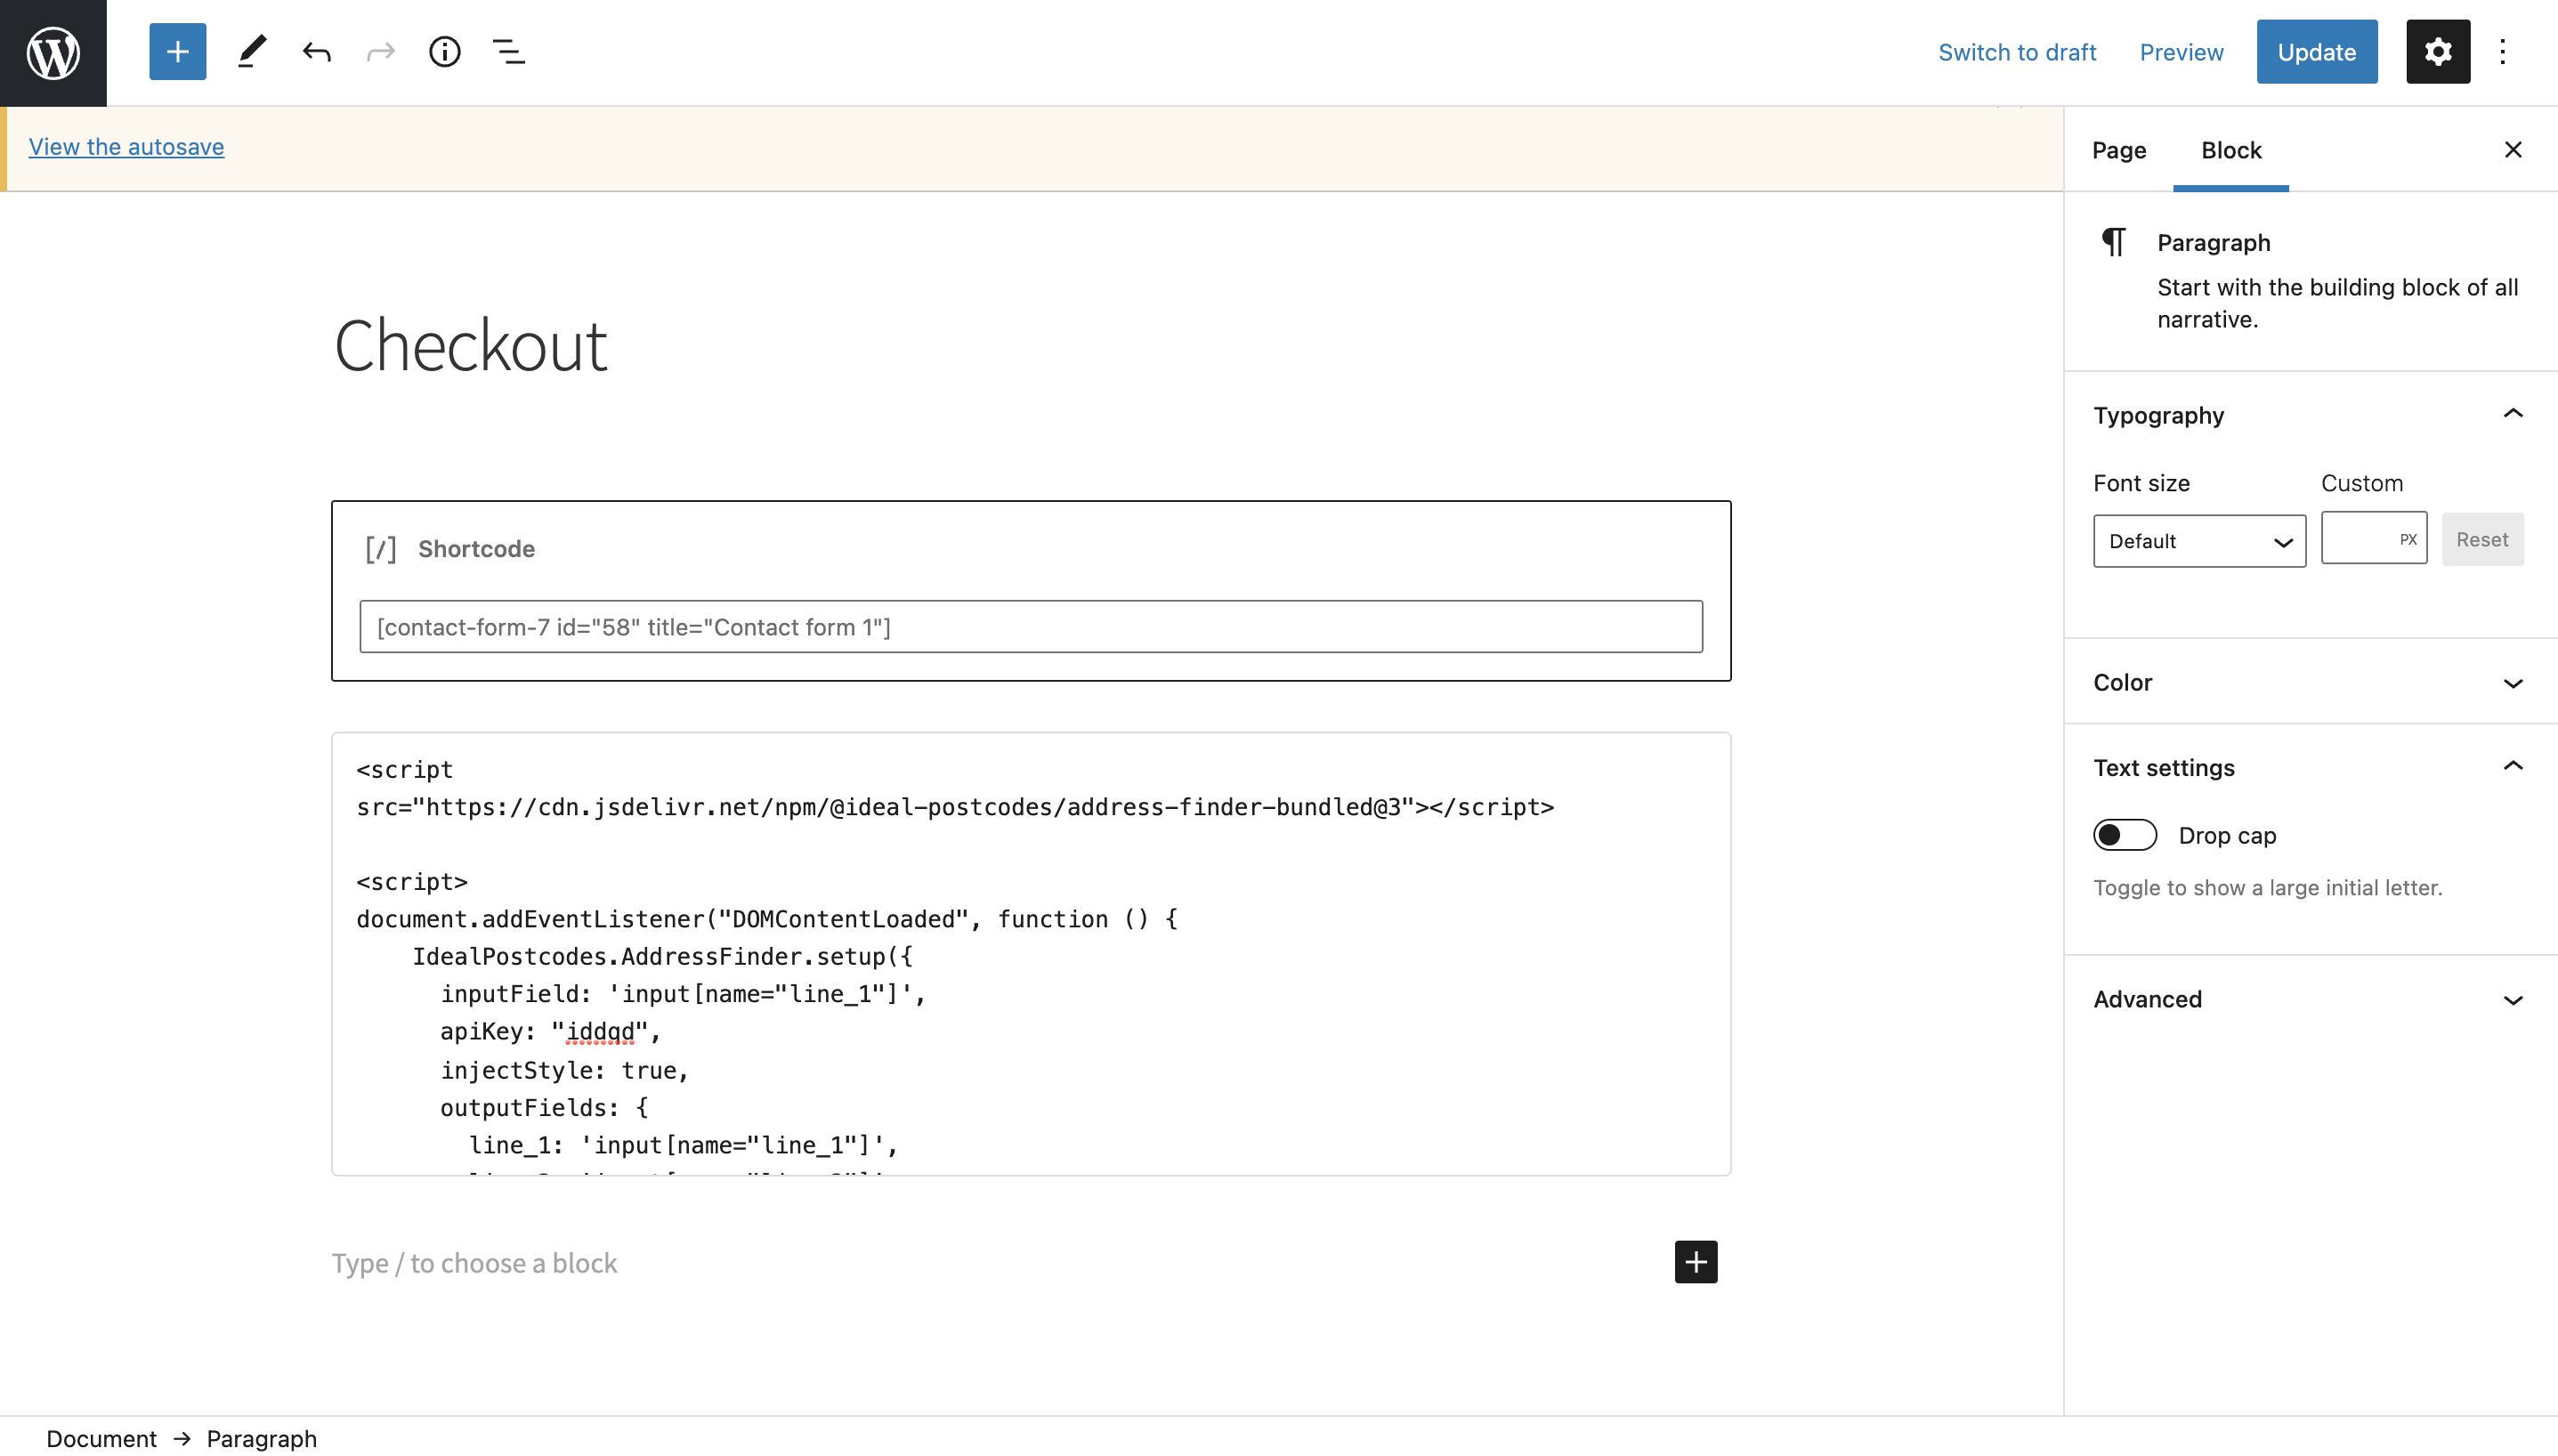Open the View the autosave link
Viewport: 2558px width, 1456px height.
pos(126,146)
